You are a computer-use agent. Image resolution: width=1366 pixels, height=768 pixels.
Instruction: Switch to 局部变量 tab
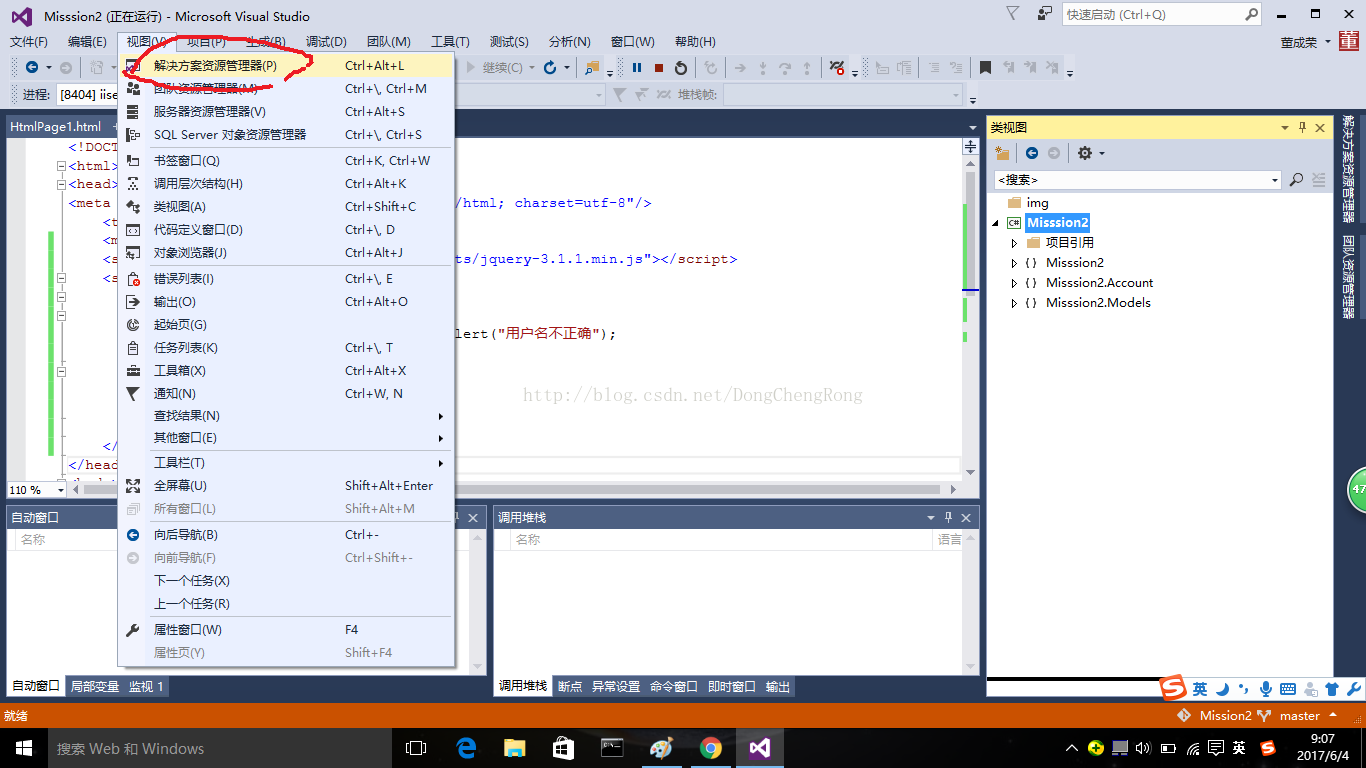click(x=95, y=686)
